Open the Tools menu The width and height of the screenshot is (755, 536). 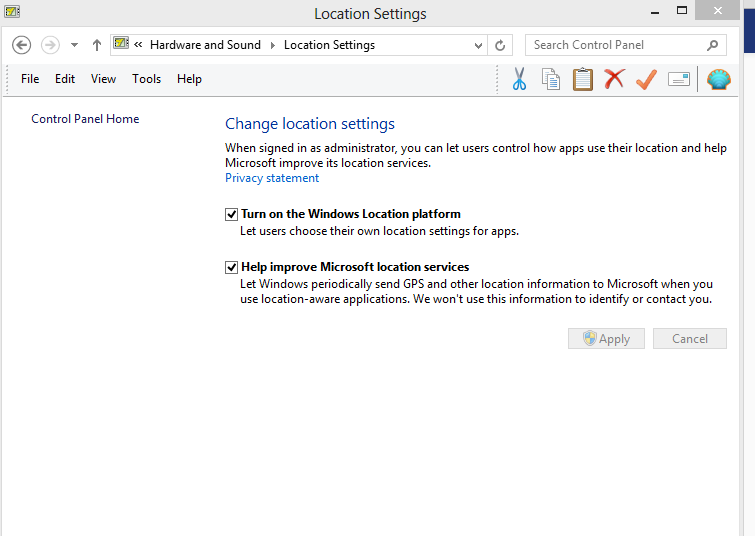pos(146,79)
